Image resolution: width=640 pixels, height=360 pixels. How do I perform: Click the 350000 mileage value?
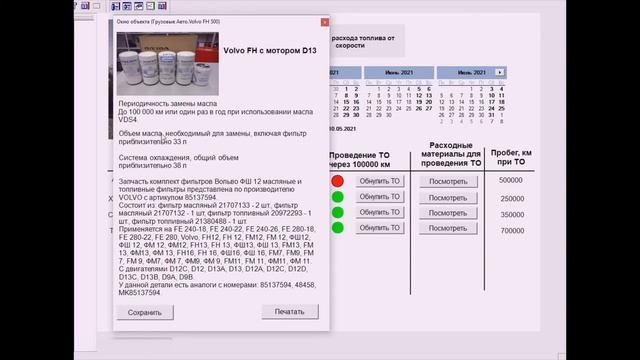[512, 214]
